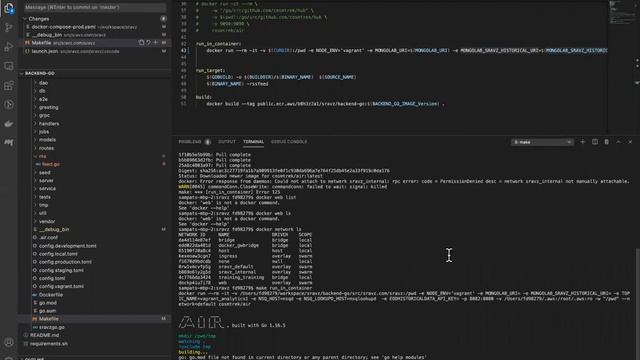640x360 pixels.
Task: Open config.vagrant.toml file
Action: tap(61, 286)
